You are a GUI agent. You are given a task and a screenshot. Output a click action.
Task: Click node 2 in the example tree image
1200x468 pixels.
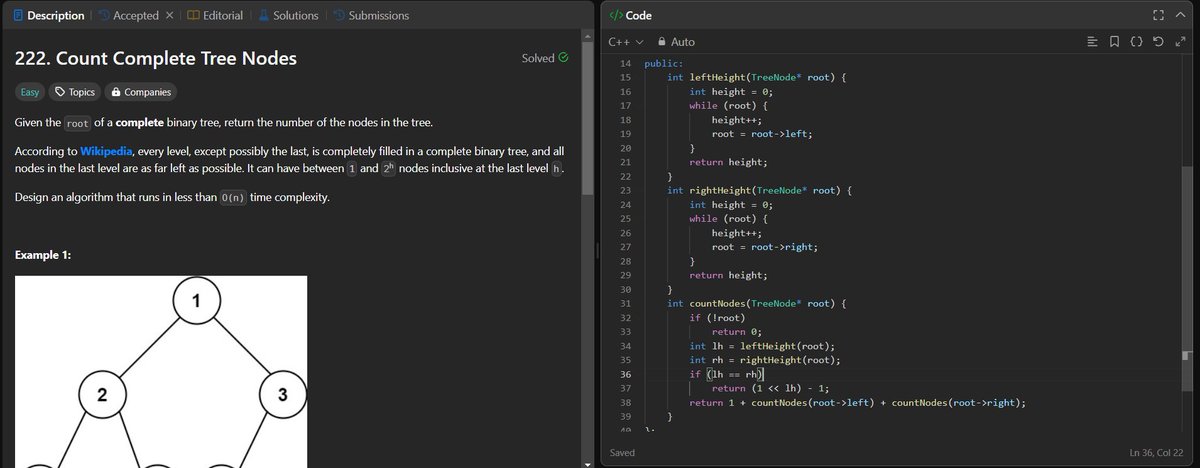101,395
